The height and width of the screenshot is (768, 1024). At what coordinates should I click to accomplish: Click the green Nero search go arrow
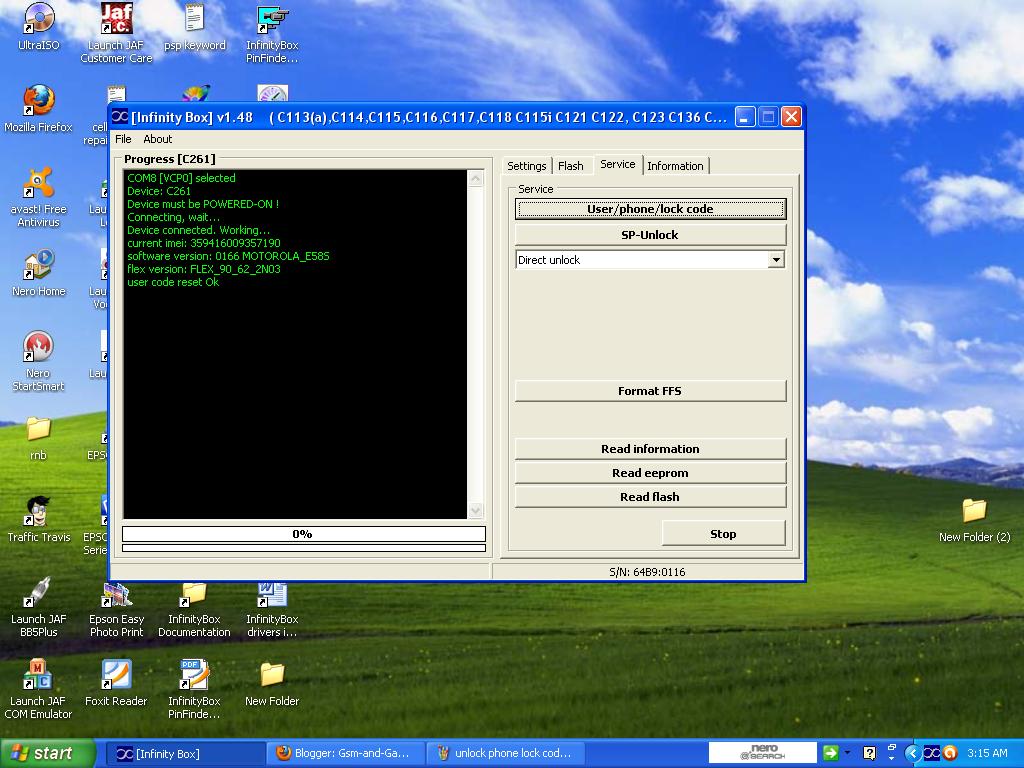830,753
